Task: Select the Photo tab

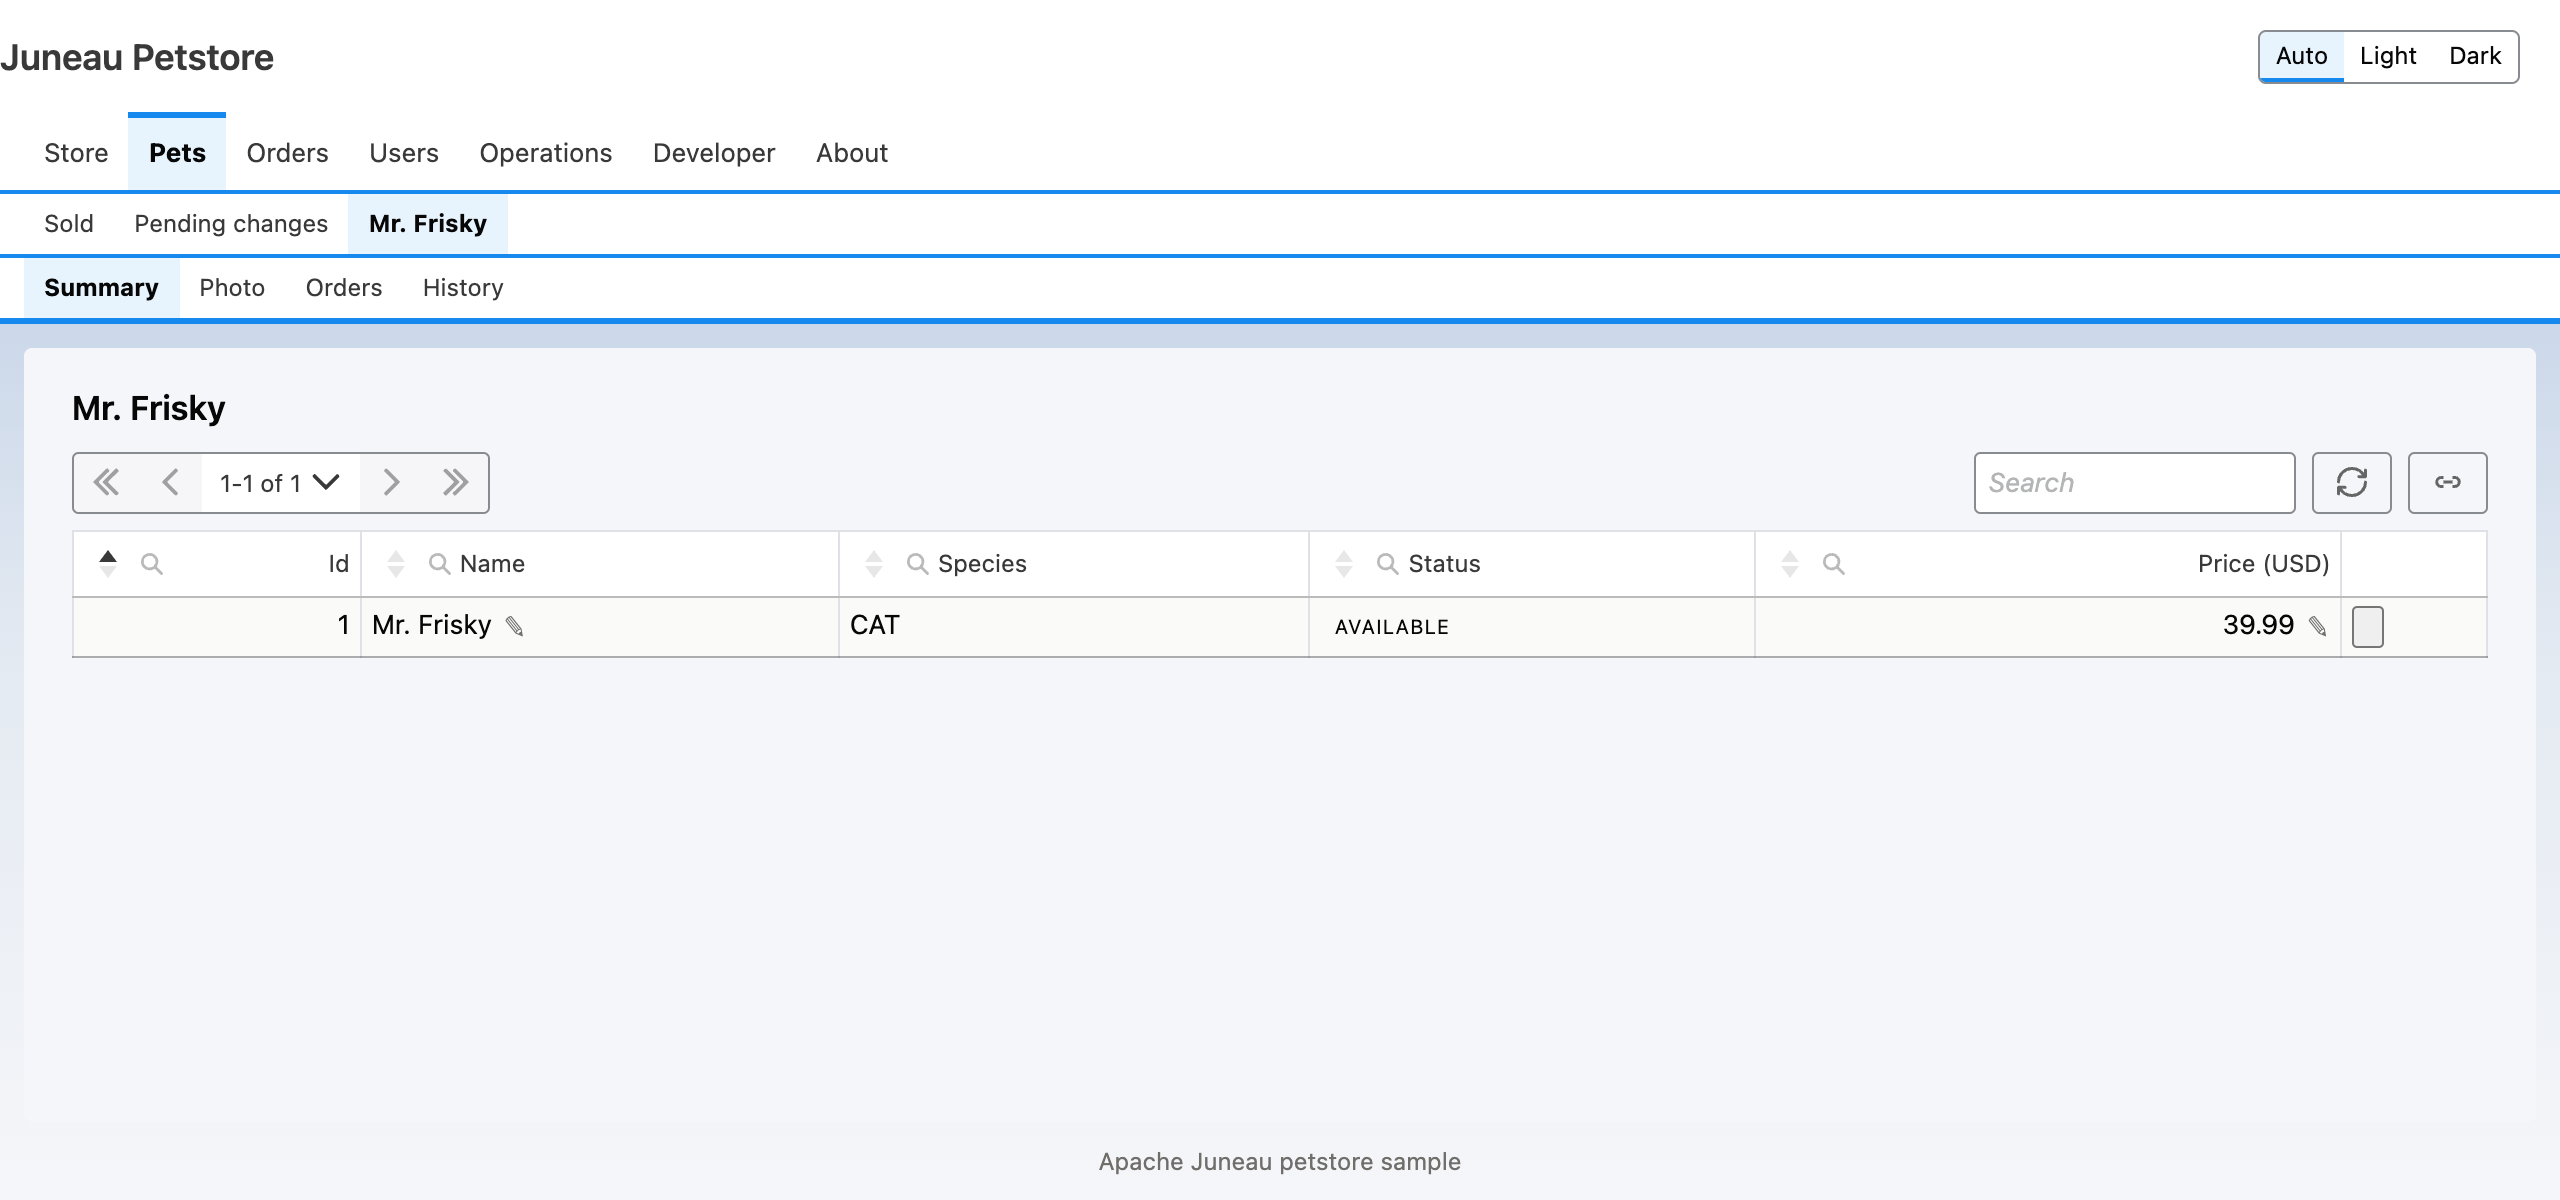Action: pyautogui.click(x=232, y=288)
